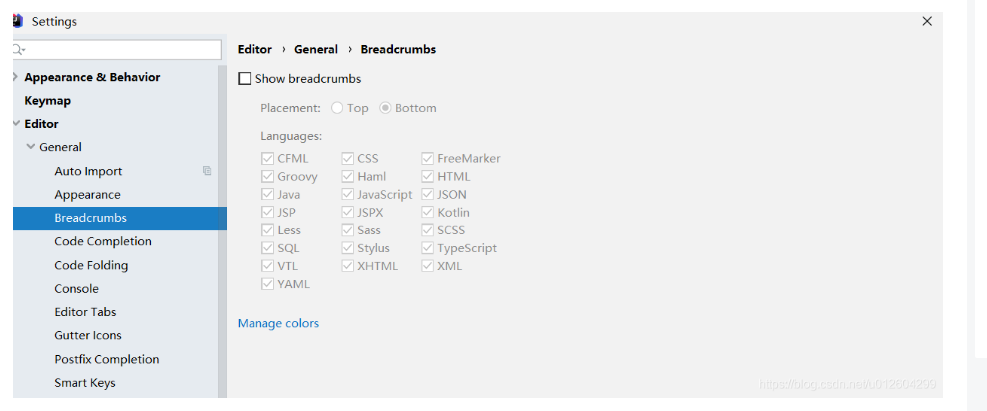
Task: Select the Bottom placement radio button
Action: pyautogui.click(x=385, y=108)
